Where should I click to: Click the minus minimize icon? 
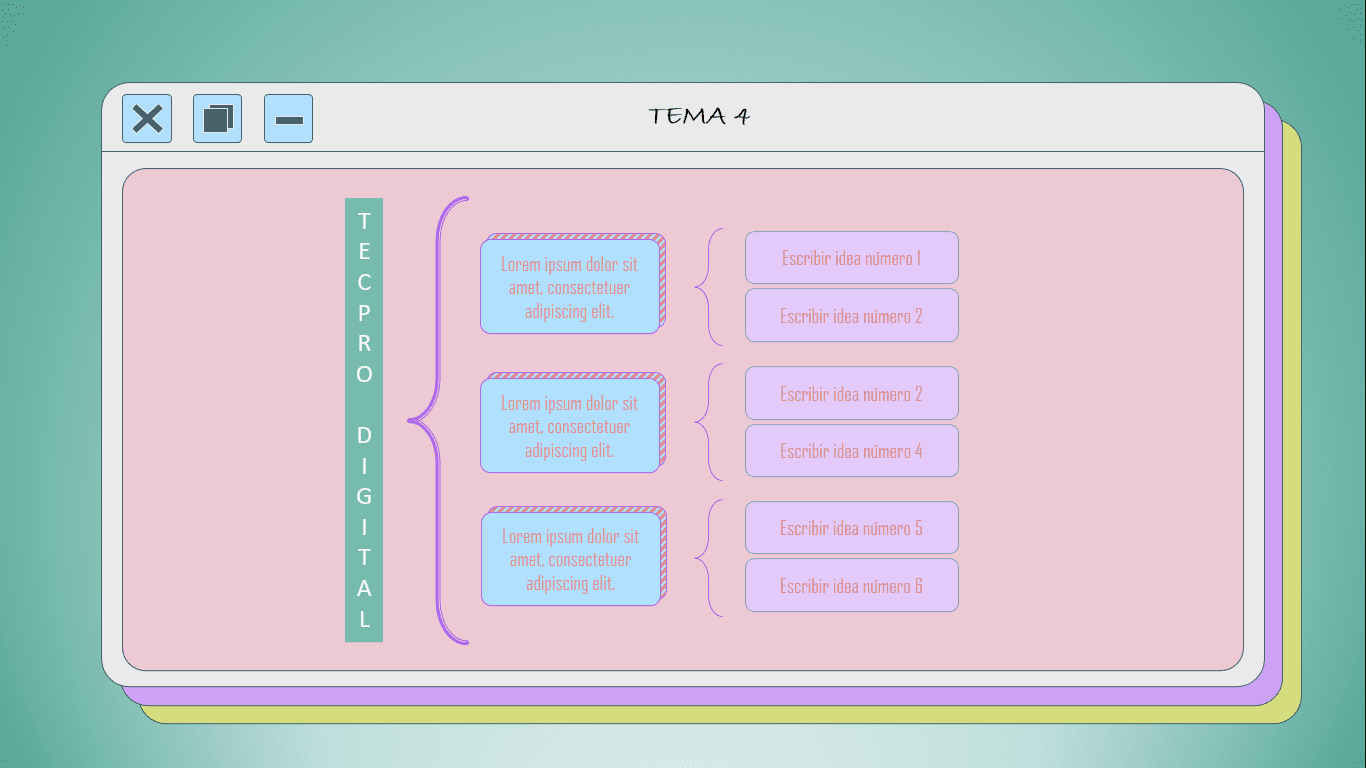(288, 119)
